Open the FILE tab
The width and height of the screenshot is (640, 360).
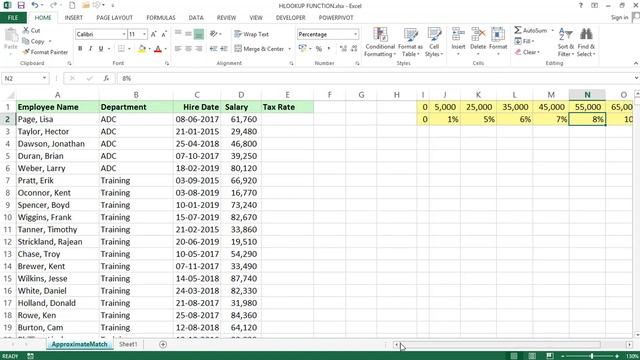13,18
